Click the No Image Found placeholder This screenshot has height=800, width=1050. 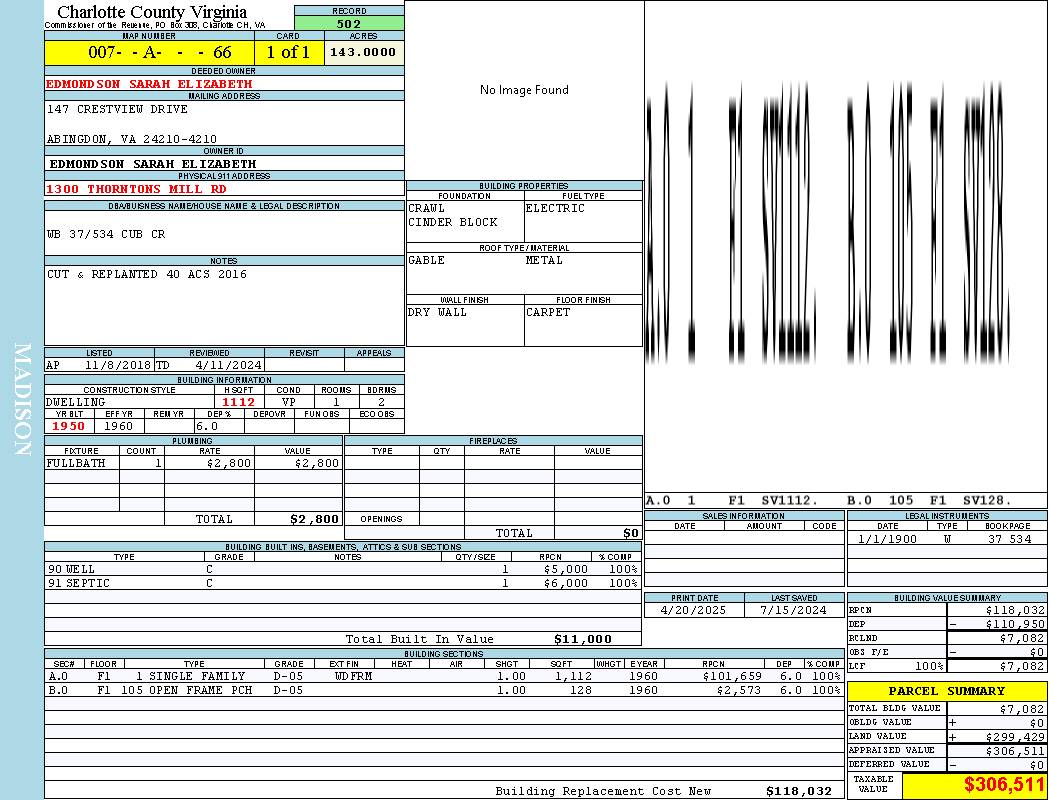(x=524, y=90)
